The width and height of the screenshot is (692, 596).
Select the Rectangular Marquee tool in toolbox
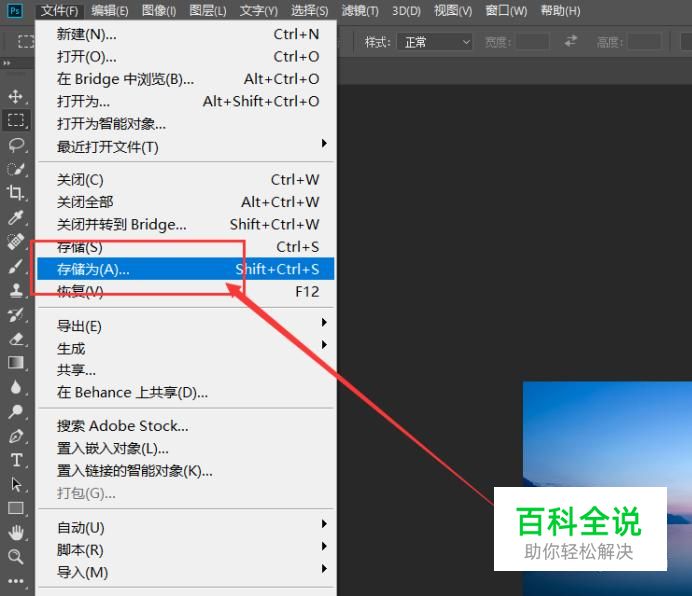16,120
